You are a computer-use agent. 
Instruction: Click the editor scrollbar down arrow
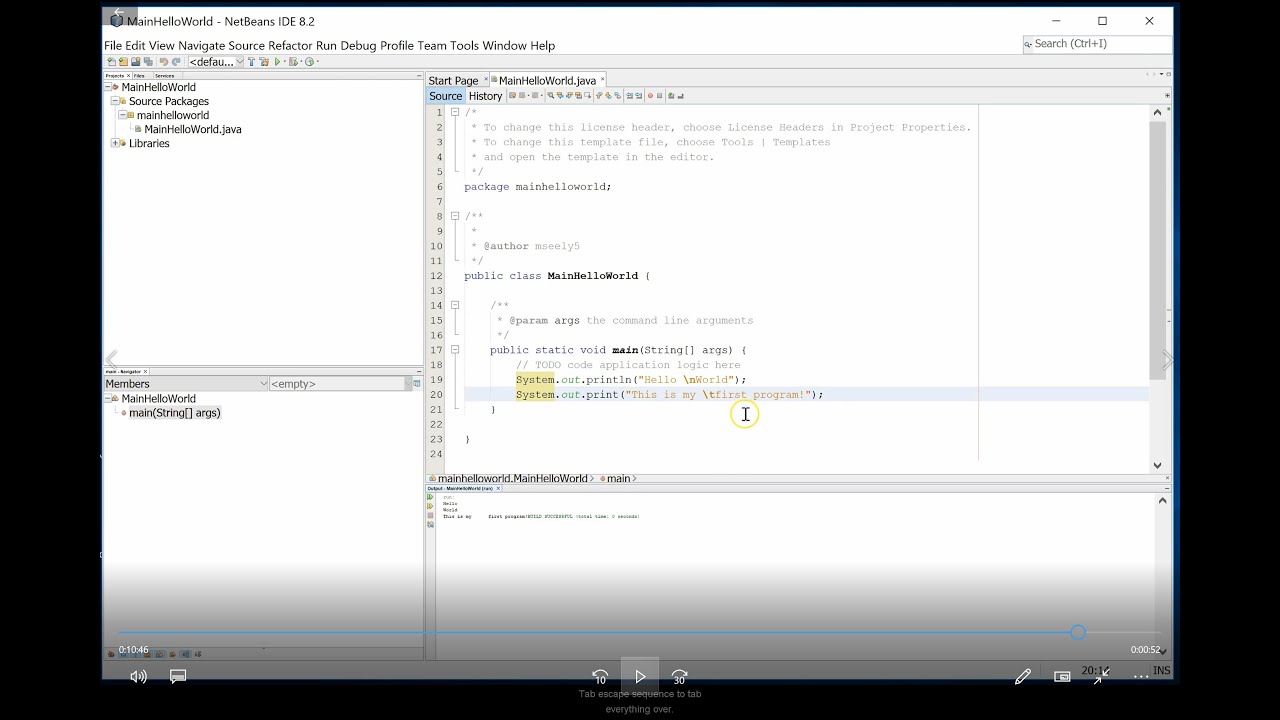tap(1157, 465)
